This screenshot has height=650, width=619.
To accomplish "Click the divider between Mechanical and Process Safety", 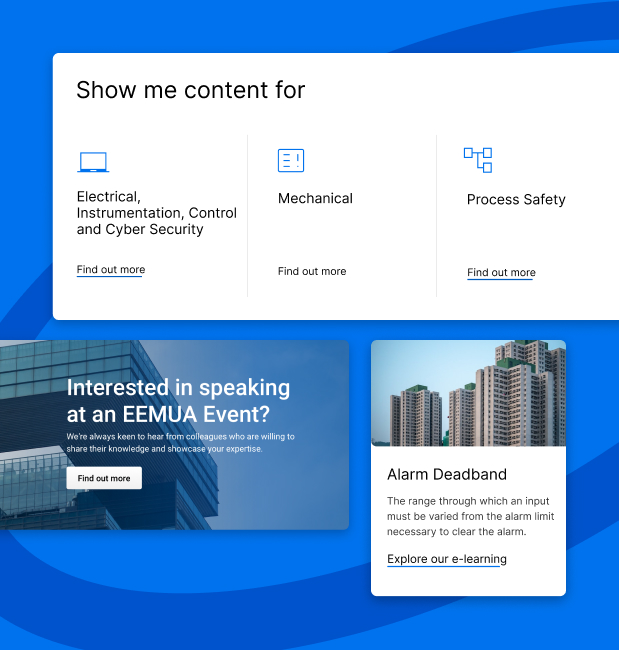I will [x=436, y=215].
